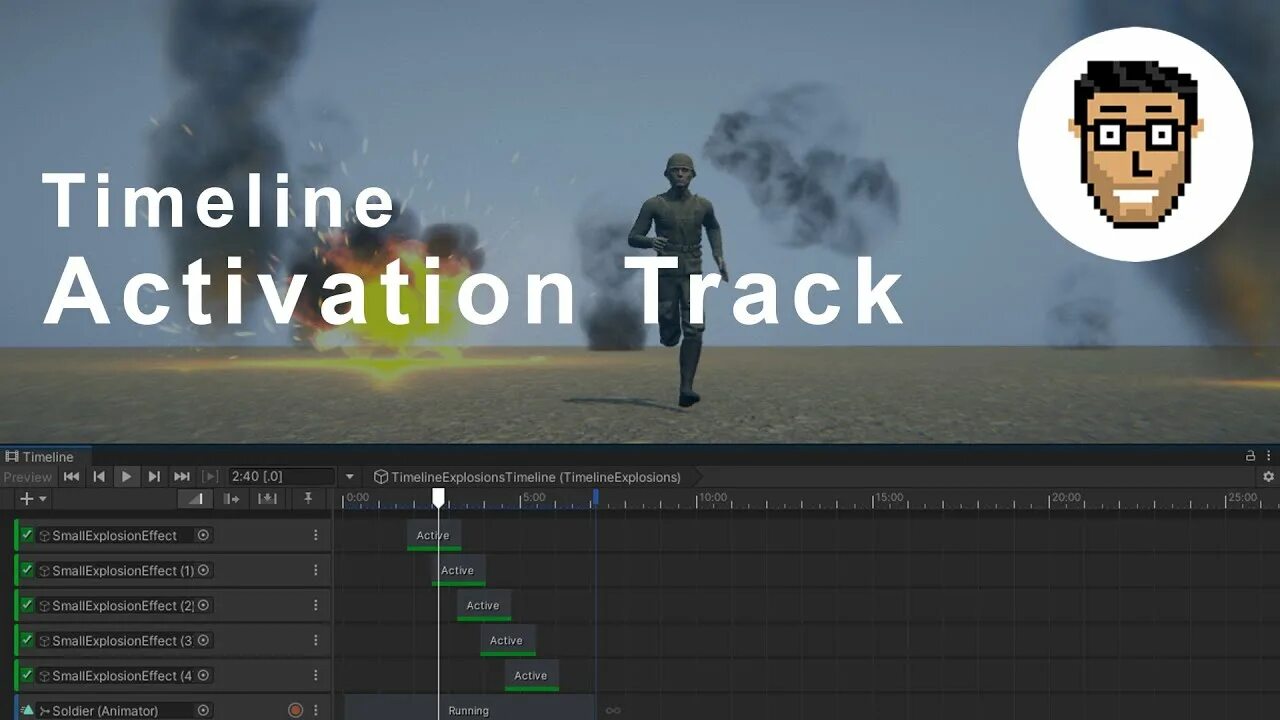Select the Replace edit mode icon
This screenshot has height=720, width=1280.
(x=267, y=498)
